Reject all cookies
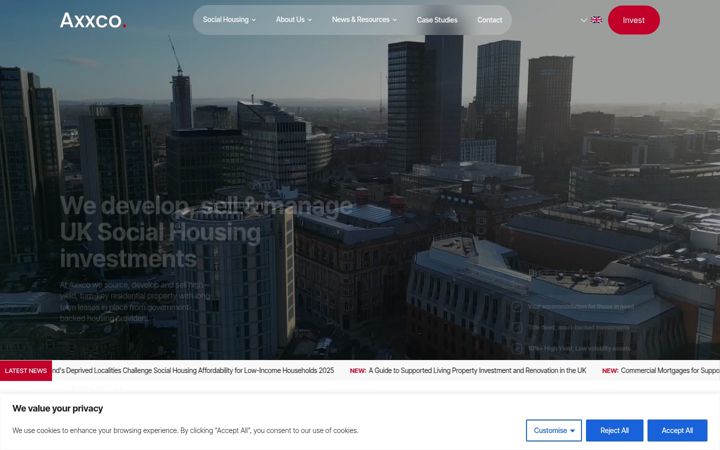The image size is (720, 450). 614,430
